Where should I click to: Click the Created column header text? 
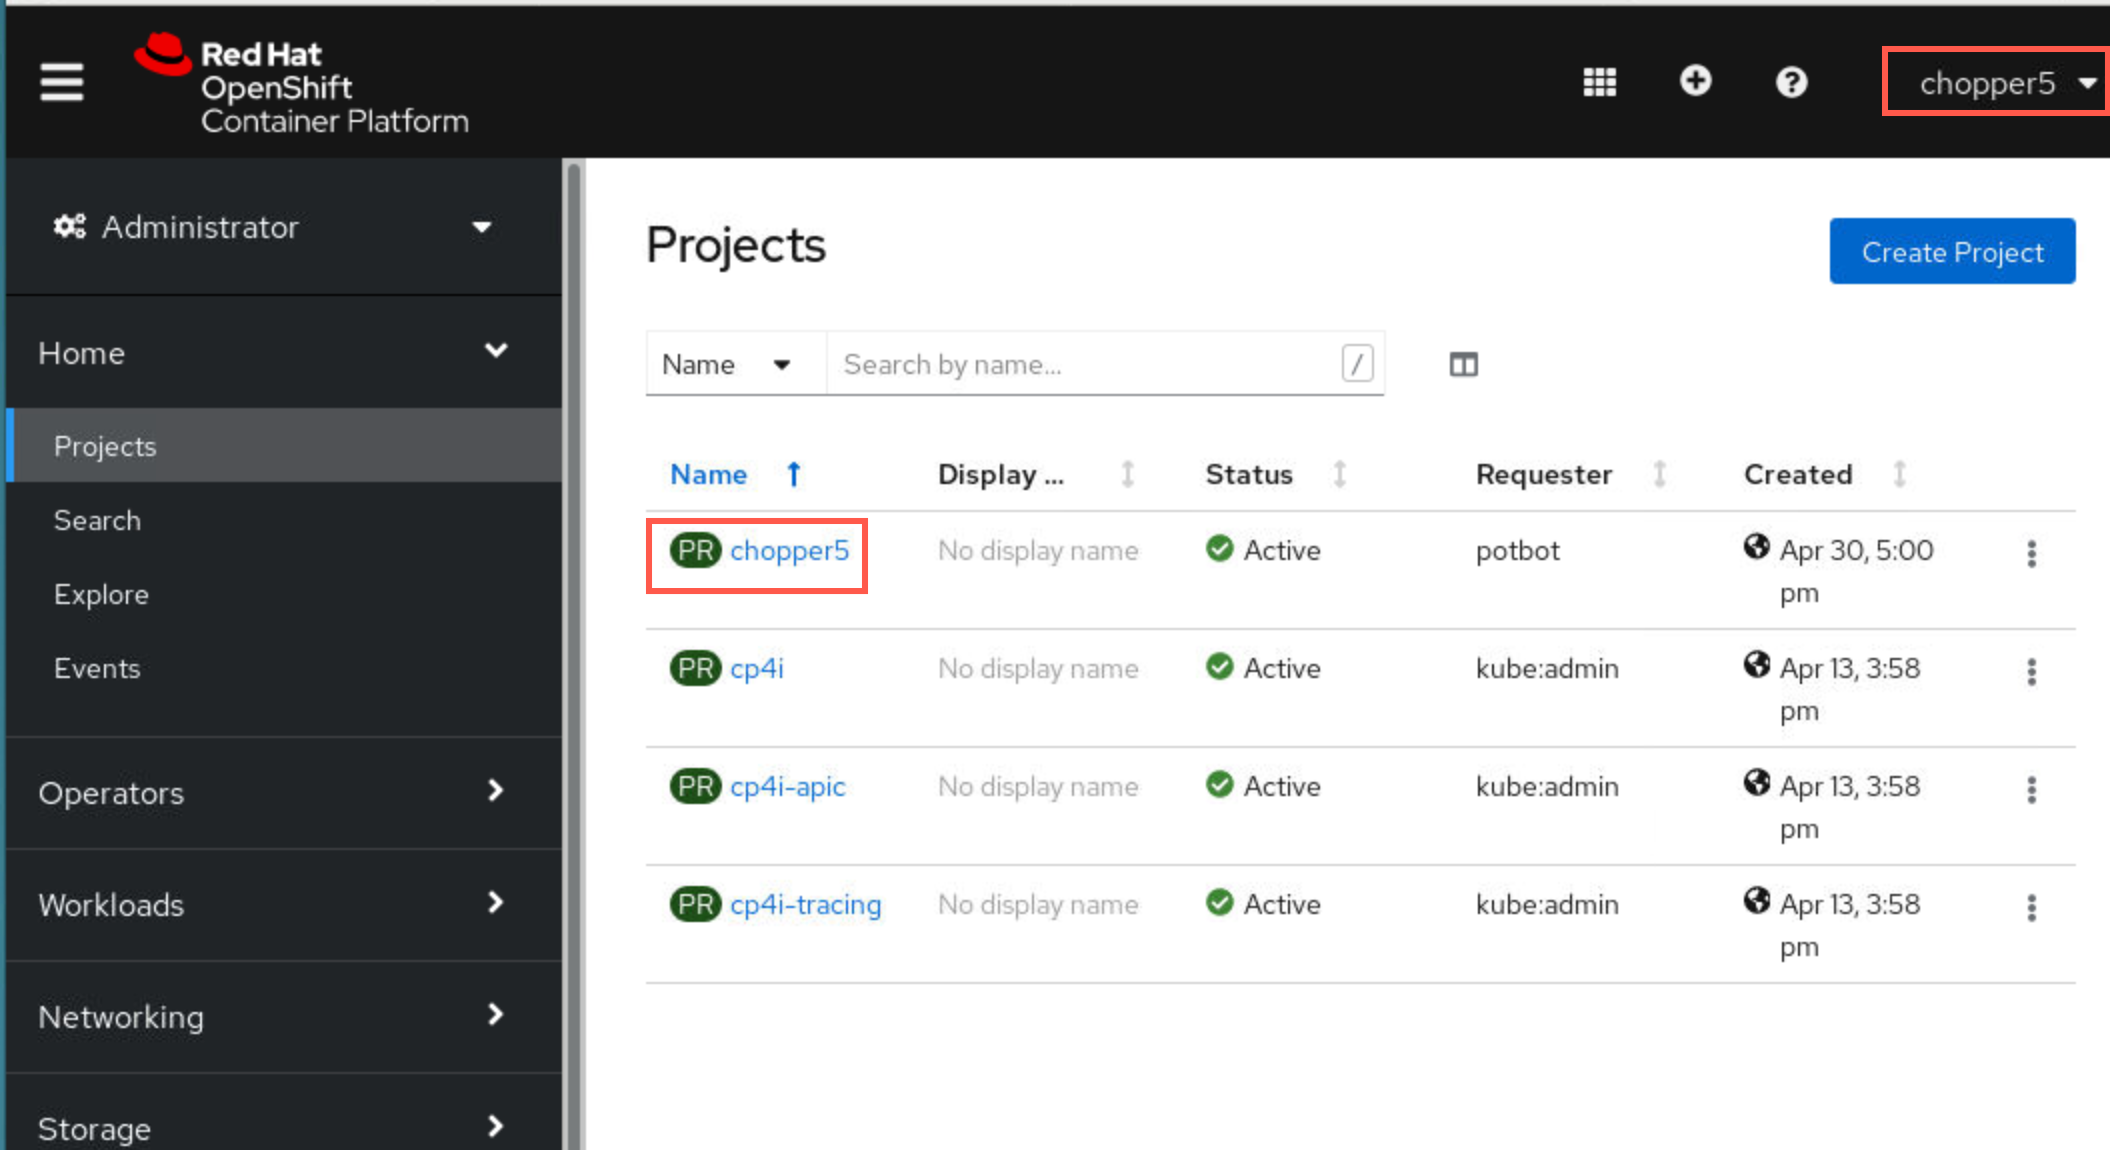[1798, 474]
